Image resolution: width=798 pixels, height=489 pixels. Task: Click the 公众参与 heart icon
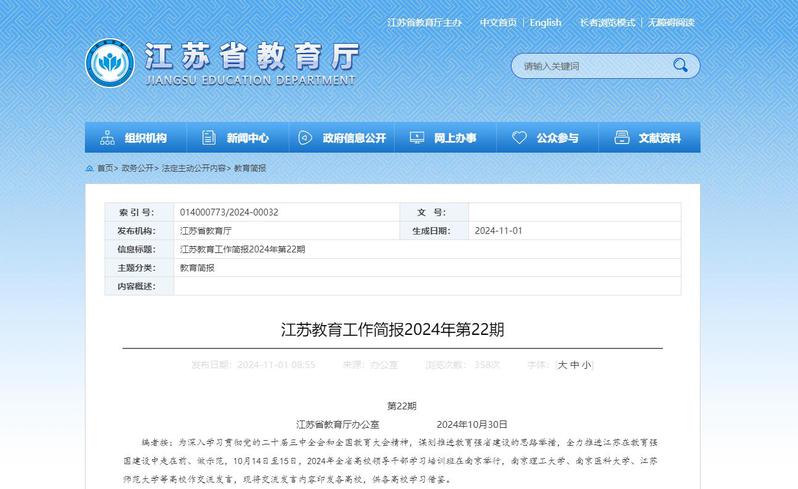519,138
